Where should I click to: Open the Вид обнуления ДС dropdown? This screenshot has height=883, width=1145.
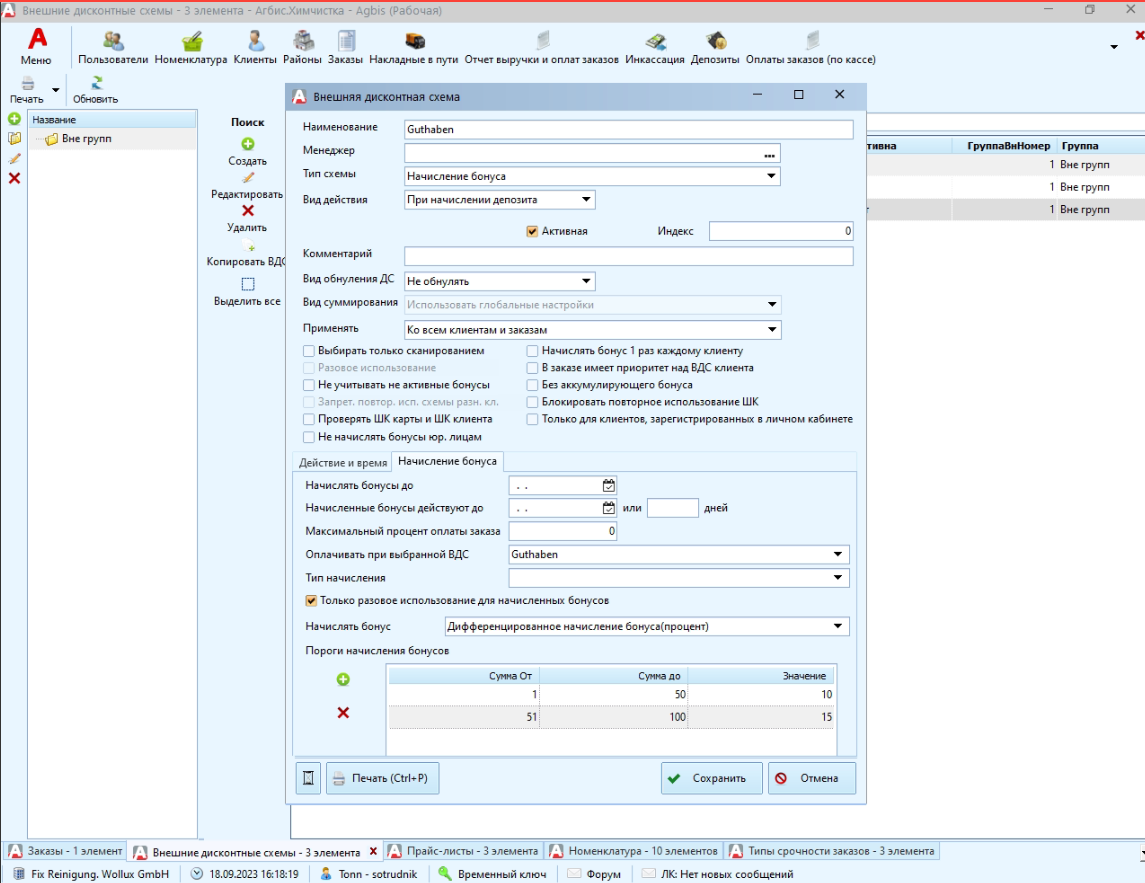(586, 282)
